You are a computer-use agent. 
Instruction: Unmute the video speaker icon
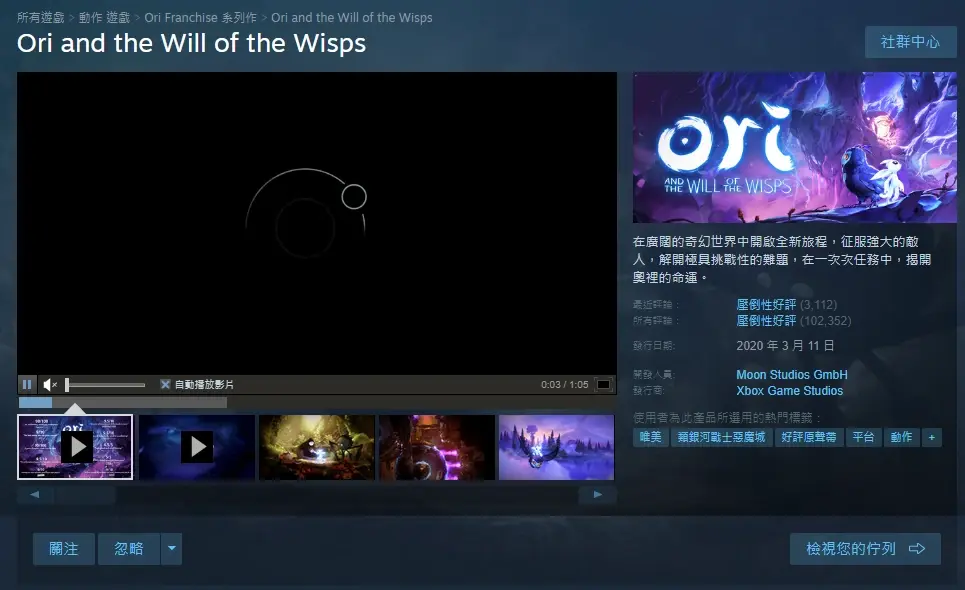(50, 385)
